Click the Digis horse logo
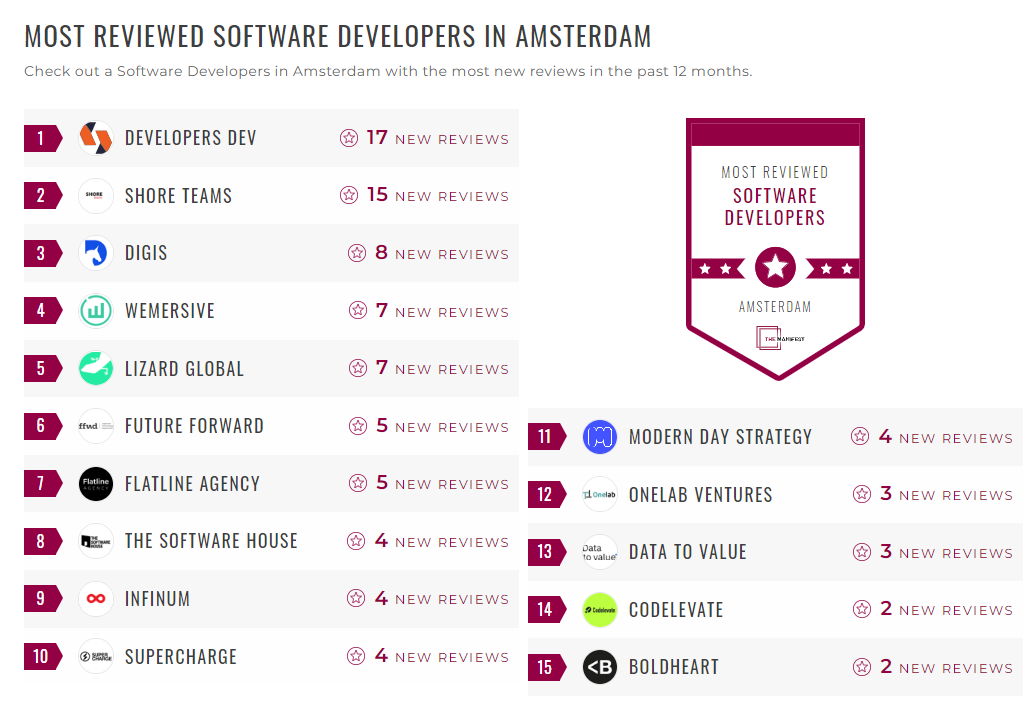This screenshot has width=1036, height=708. [x=94, y=252]
